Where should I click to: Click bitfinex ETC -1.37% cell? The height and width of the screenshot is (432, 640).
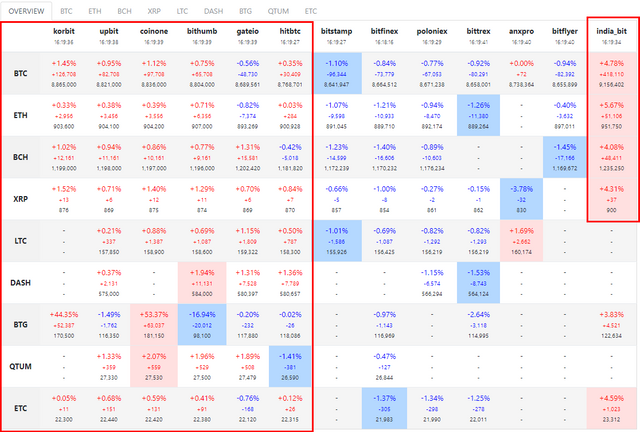point(384,408)
